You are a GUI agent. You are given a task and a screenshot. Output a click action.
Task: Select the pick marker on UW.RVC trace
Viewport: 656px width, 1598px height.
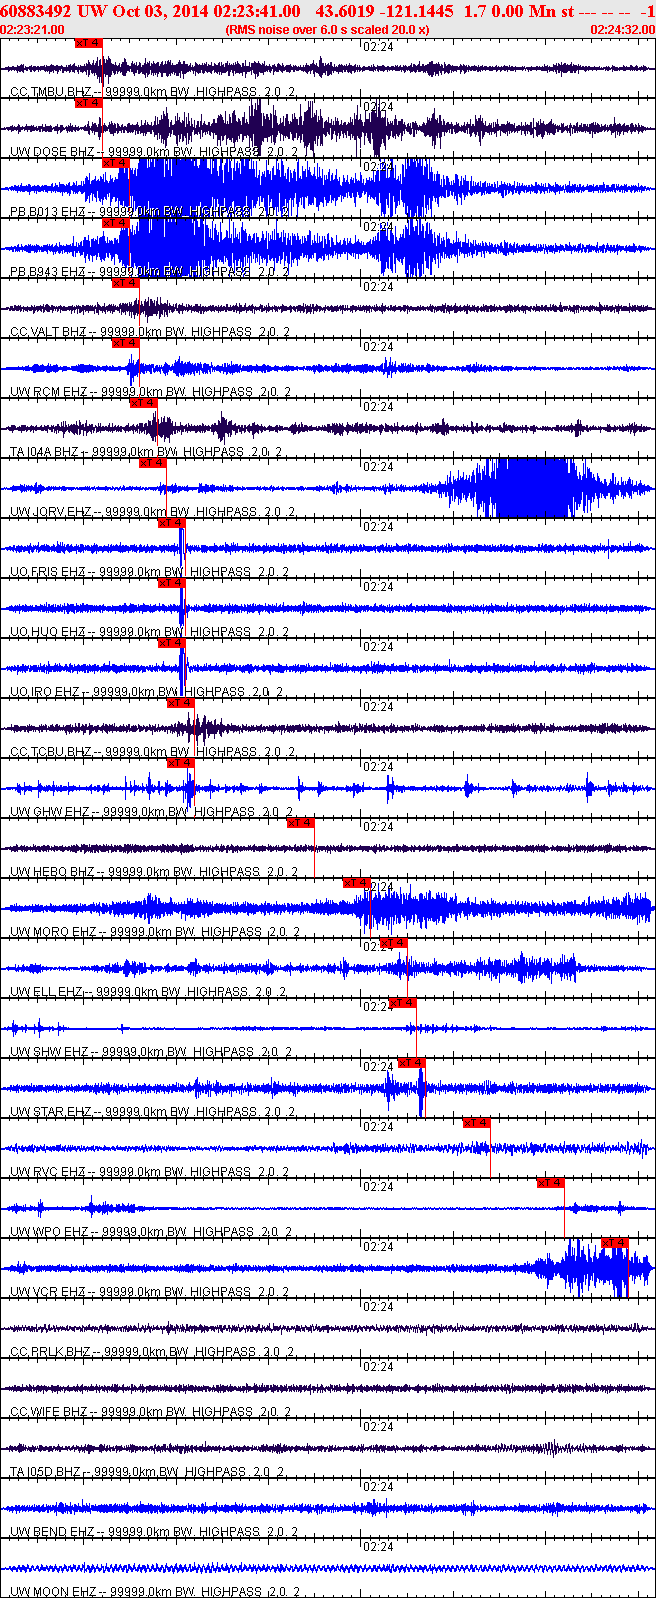[x=476, y=1123]
